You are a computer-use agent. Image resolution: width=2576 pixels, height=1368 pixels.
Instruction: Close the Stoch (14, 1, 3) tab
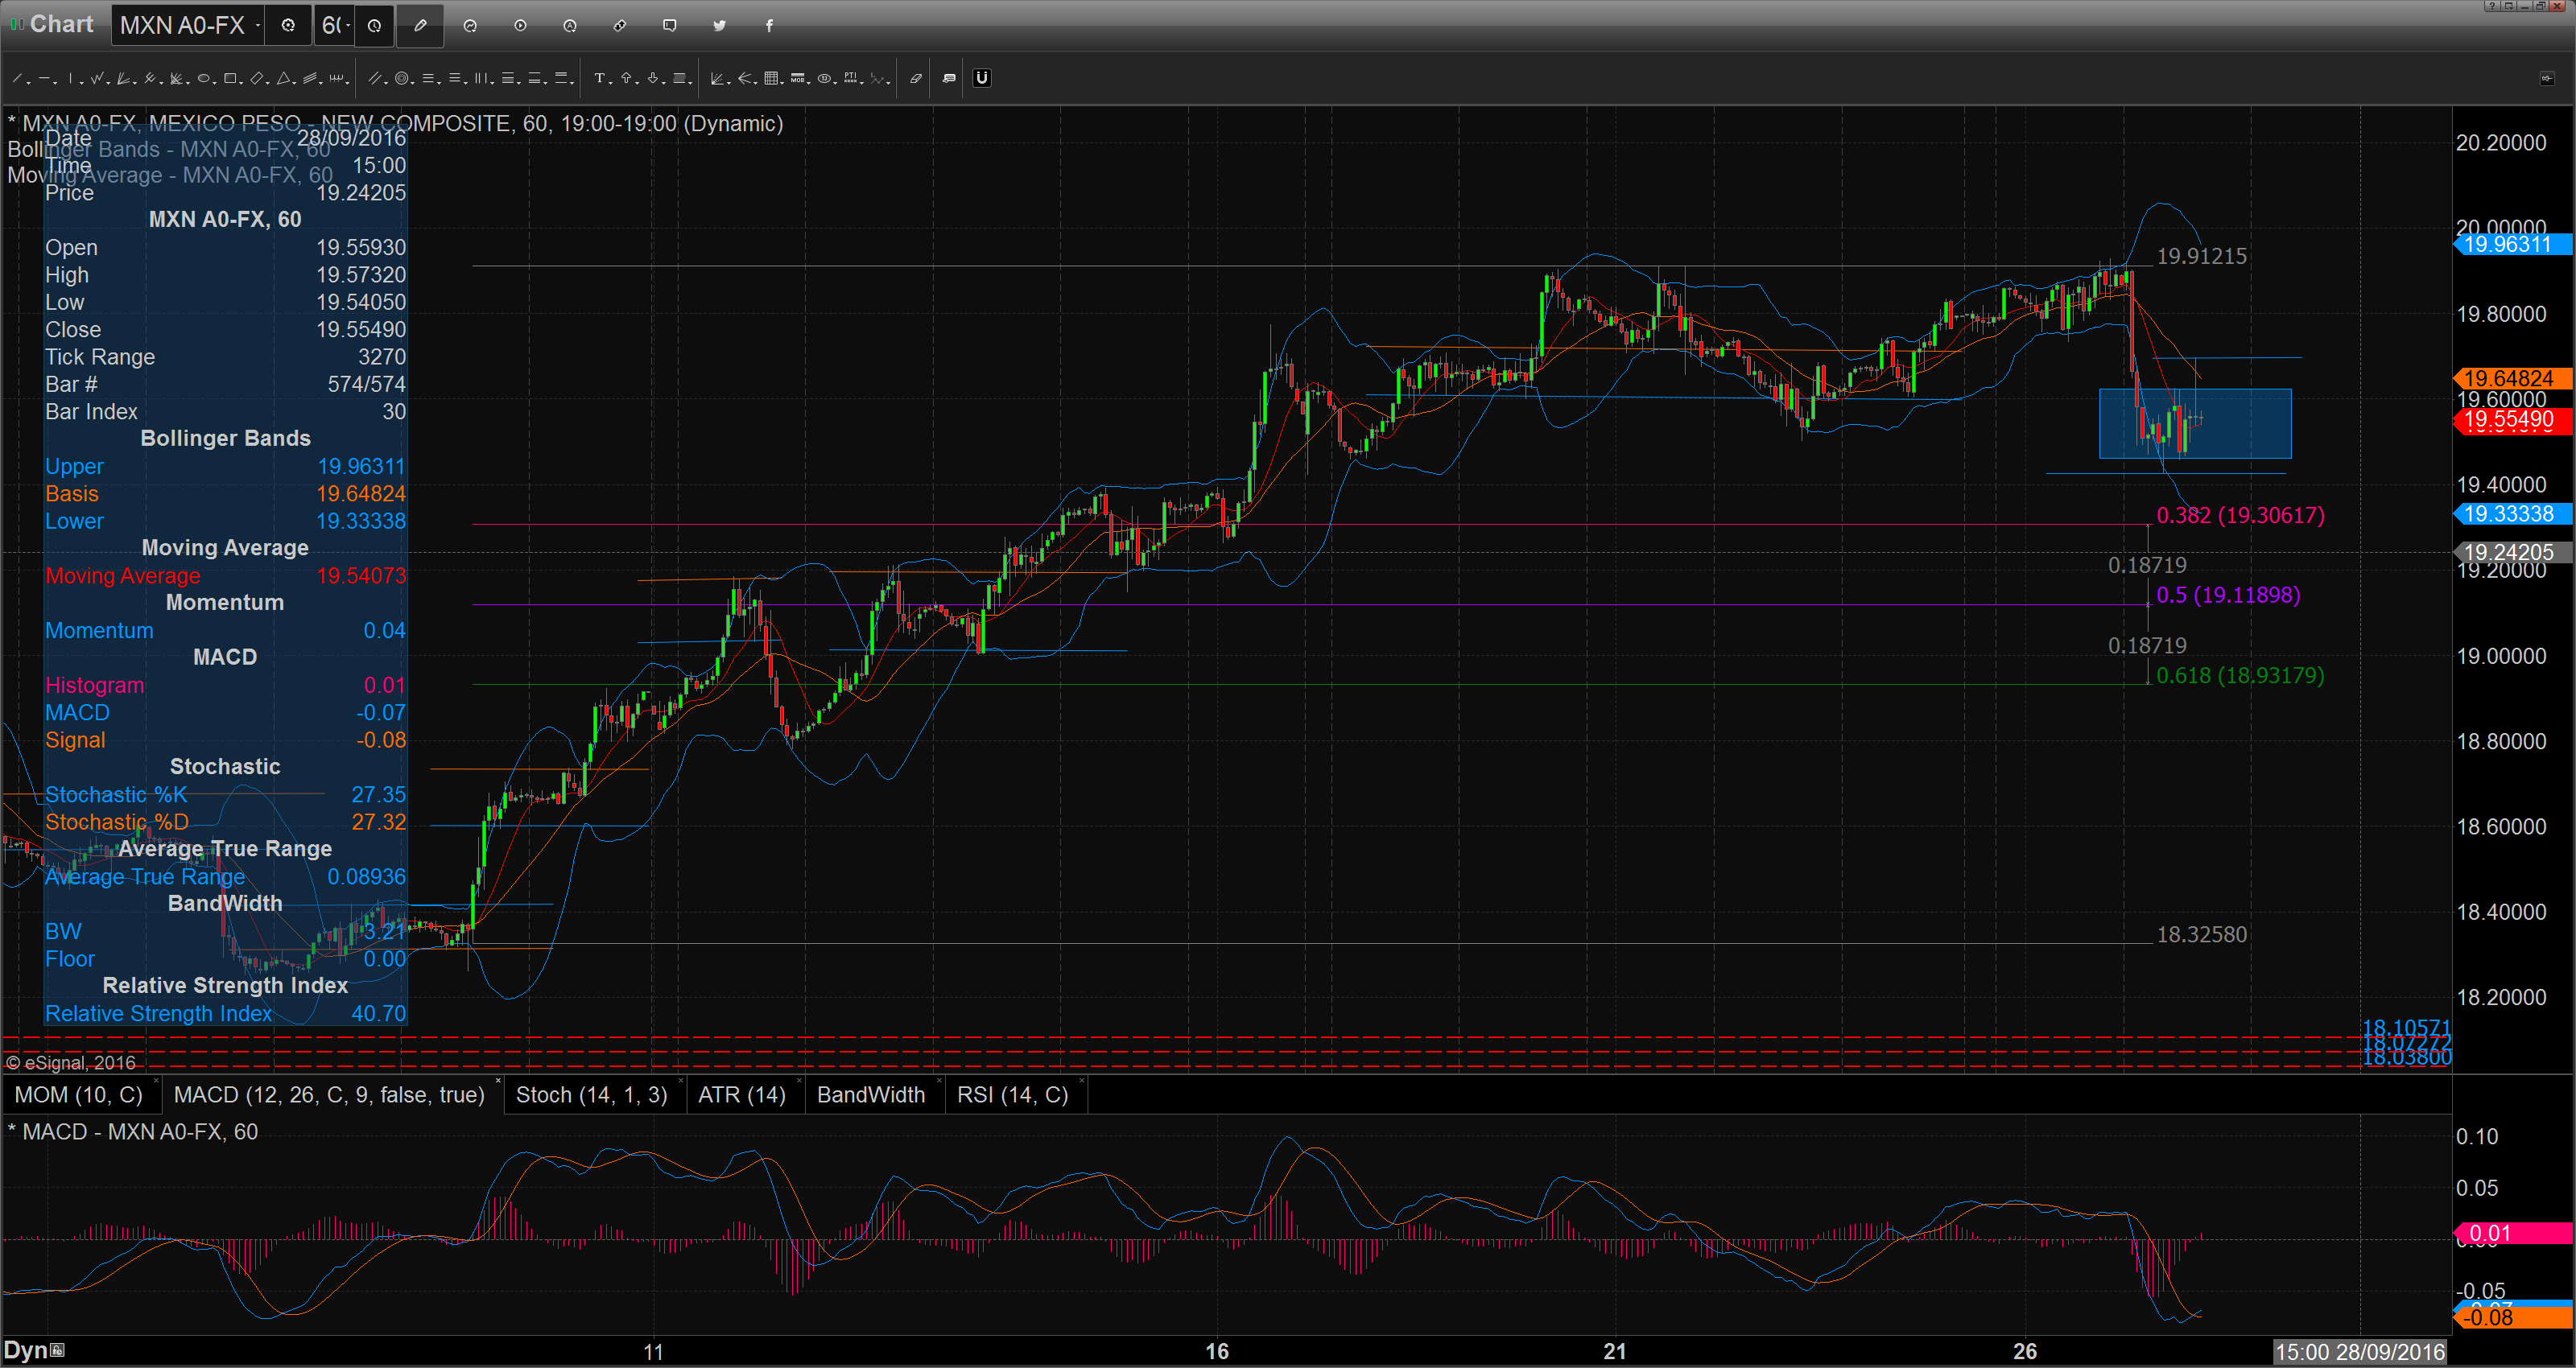click(681, 1081)
